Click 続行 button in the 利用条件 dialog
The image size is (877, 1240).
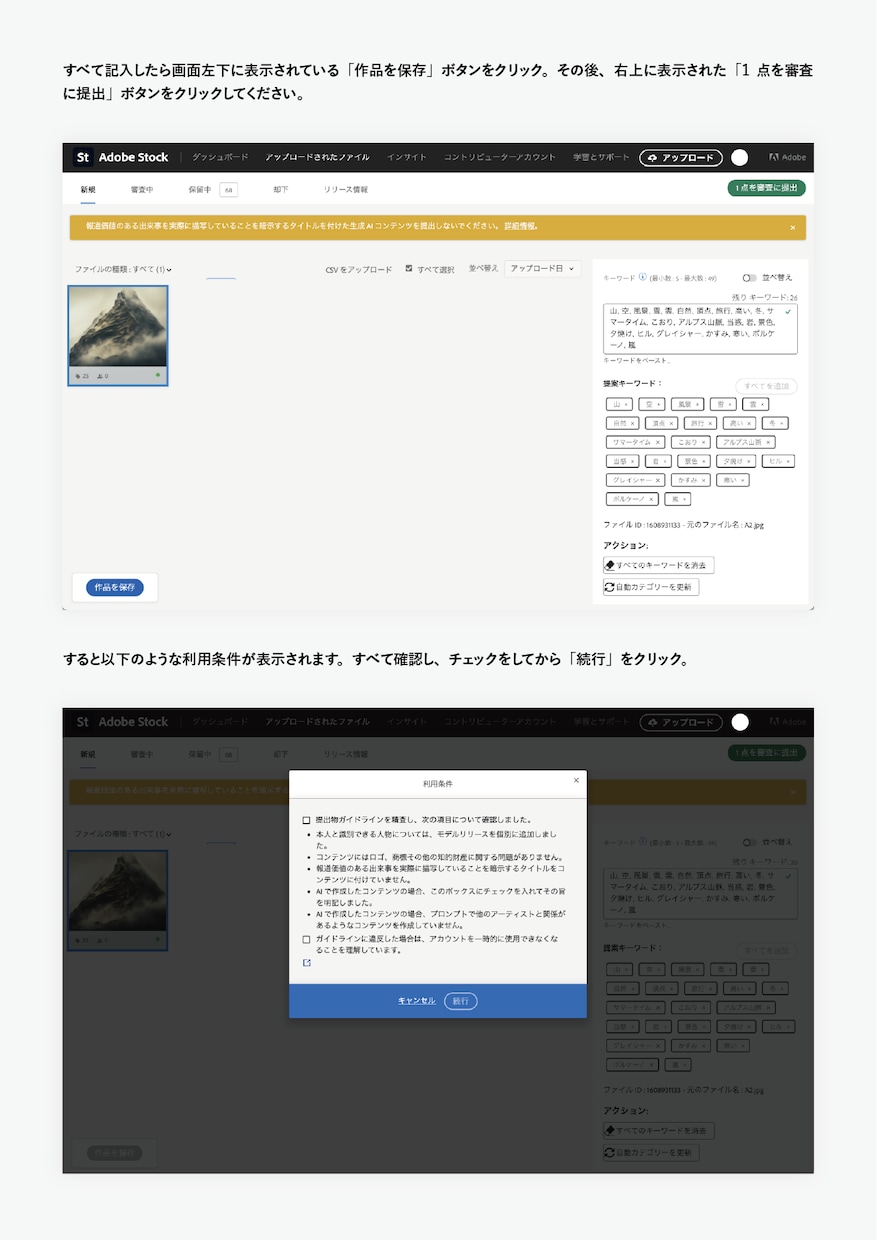[x=461, y=1000]
